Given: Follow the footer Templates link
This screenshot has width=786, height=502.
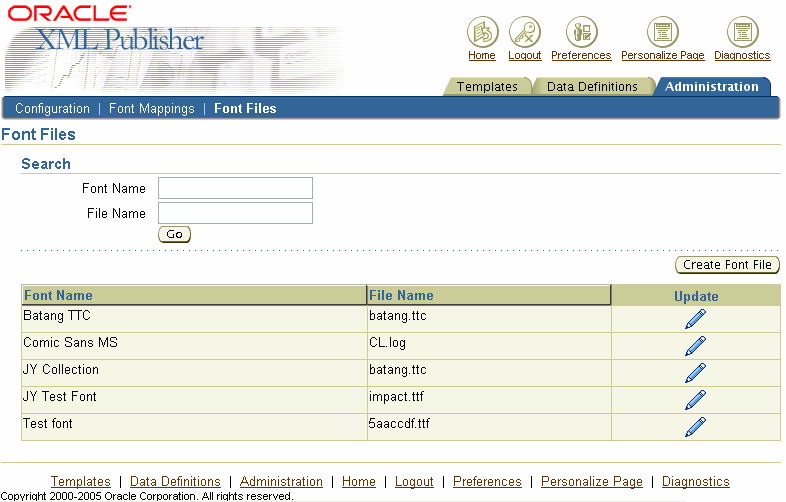Looking at the screenshot, I should click(x=81, y=481).
